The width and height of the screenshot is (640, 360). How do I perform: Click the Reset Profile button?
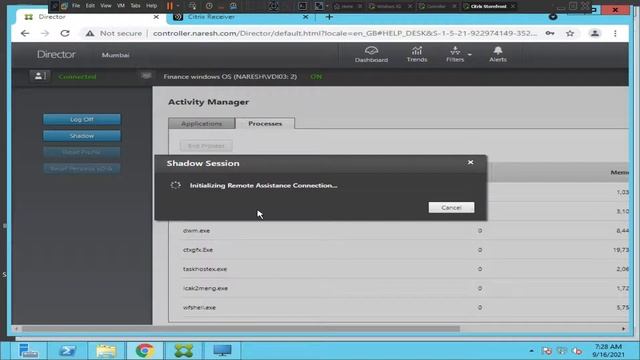pyautogui.click(x=82, y=152)
